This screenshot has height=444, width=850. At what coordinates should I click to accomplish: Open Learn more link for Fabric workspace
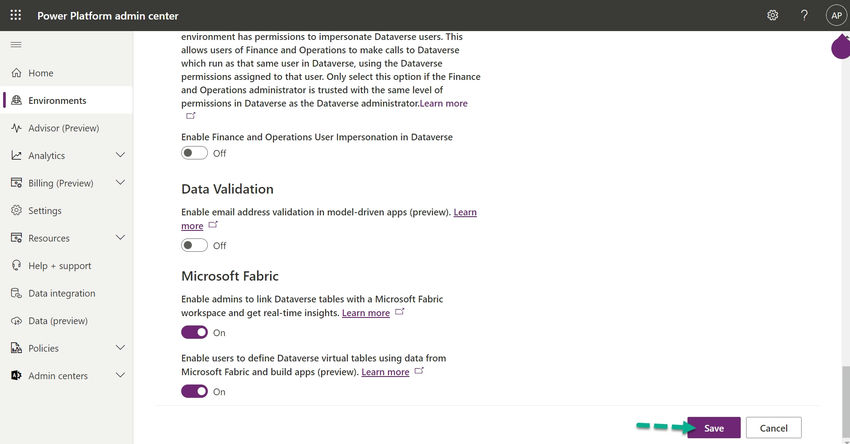366,313
